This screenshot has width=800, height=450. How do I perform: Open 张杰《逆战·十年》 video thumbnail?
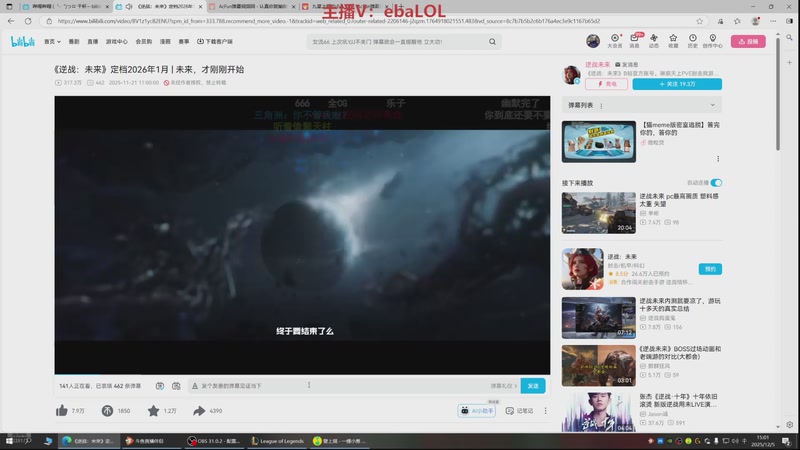(598, 412)
